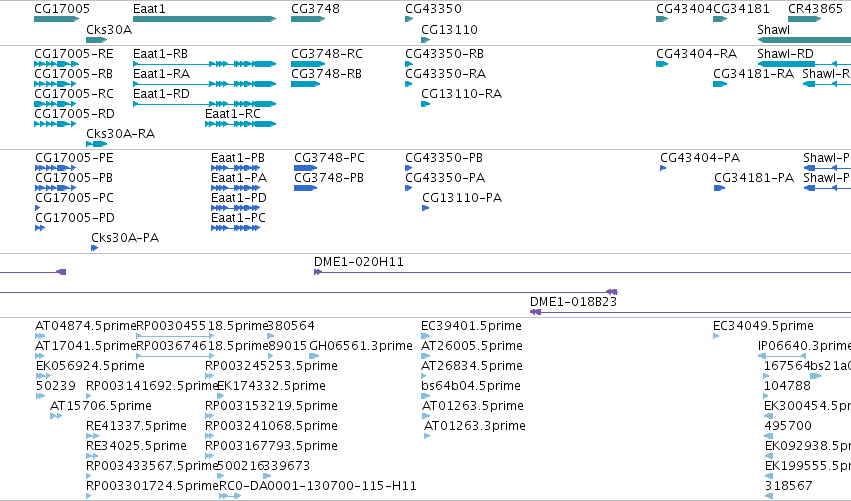
Task: Click the Eaat1-PD protein feature
Action: tap(236, 208)
